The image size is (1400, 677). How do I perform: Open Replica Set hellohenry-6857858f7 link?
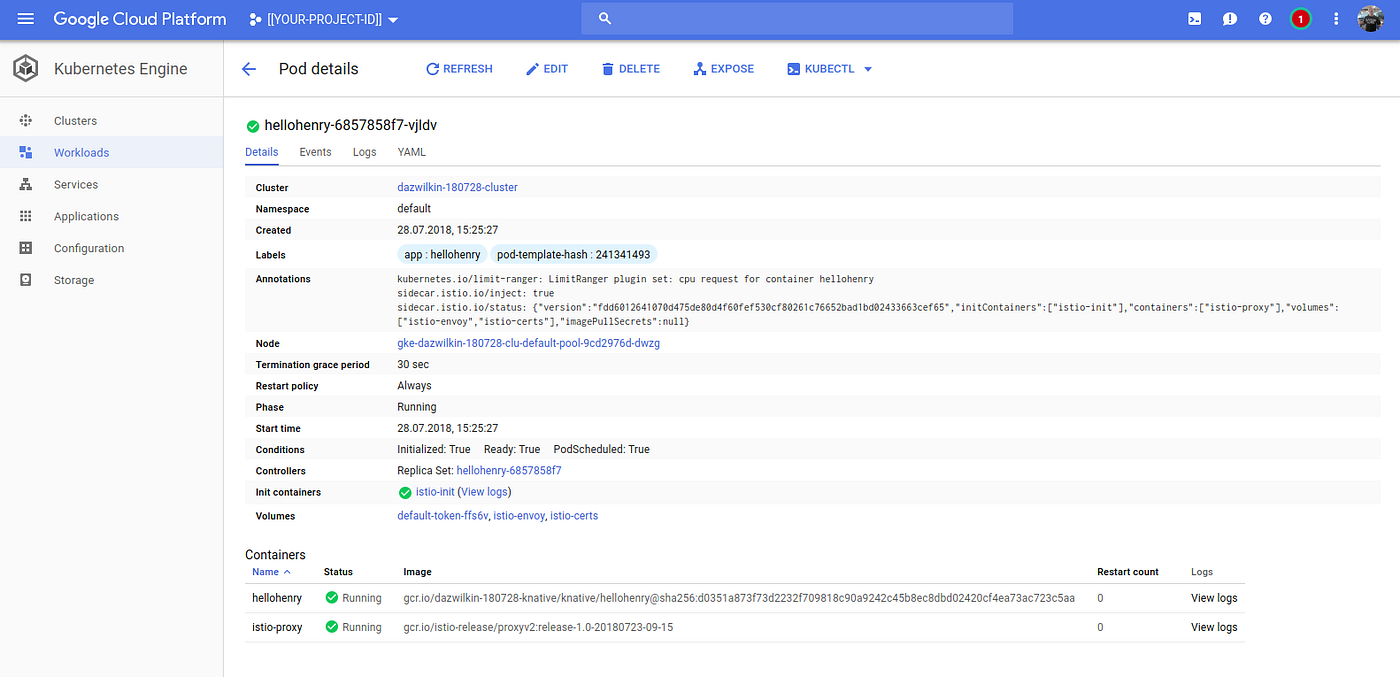(509, 471)
